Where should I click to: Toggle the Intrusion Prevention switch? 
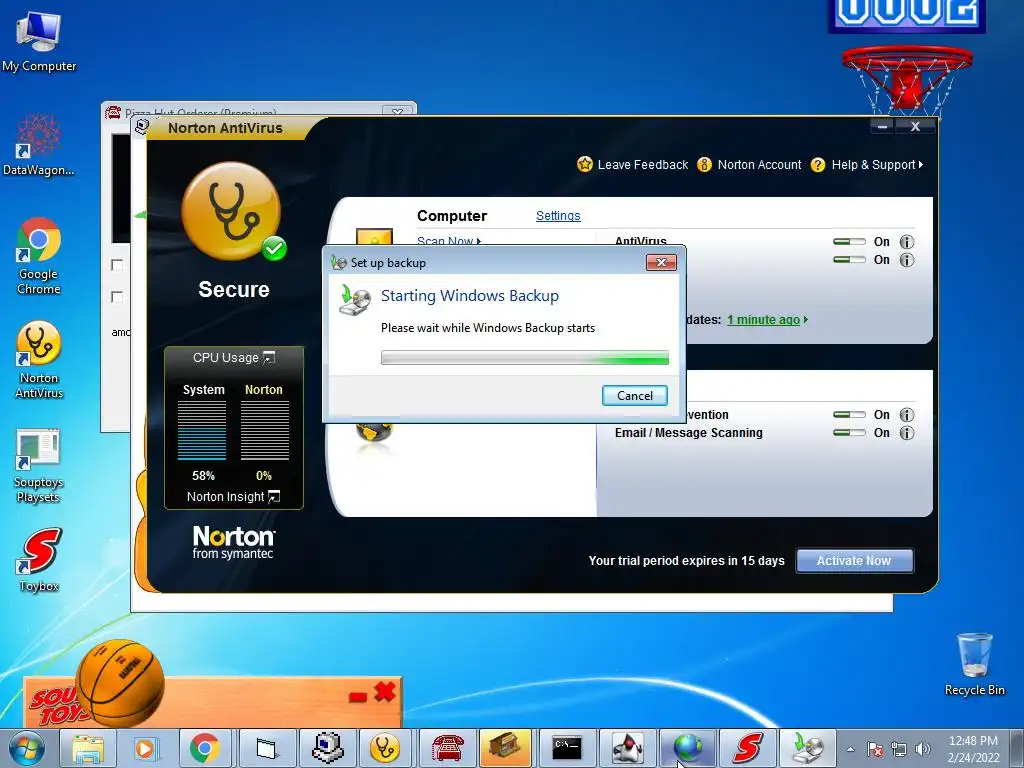[x=849, y=415]
